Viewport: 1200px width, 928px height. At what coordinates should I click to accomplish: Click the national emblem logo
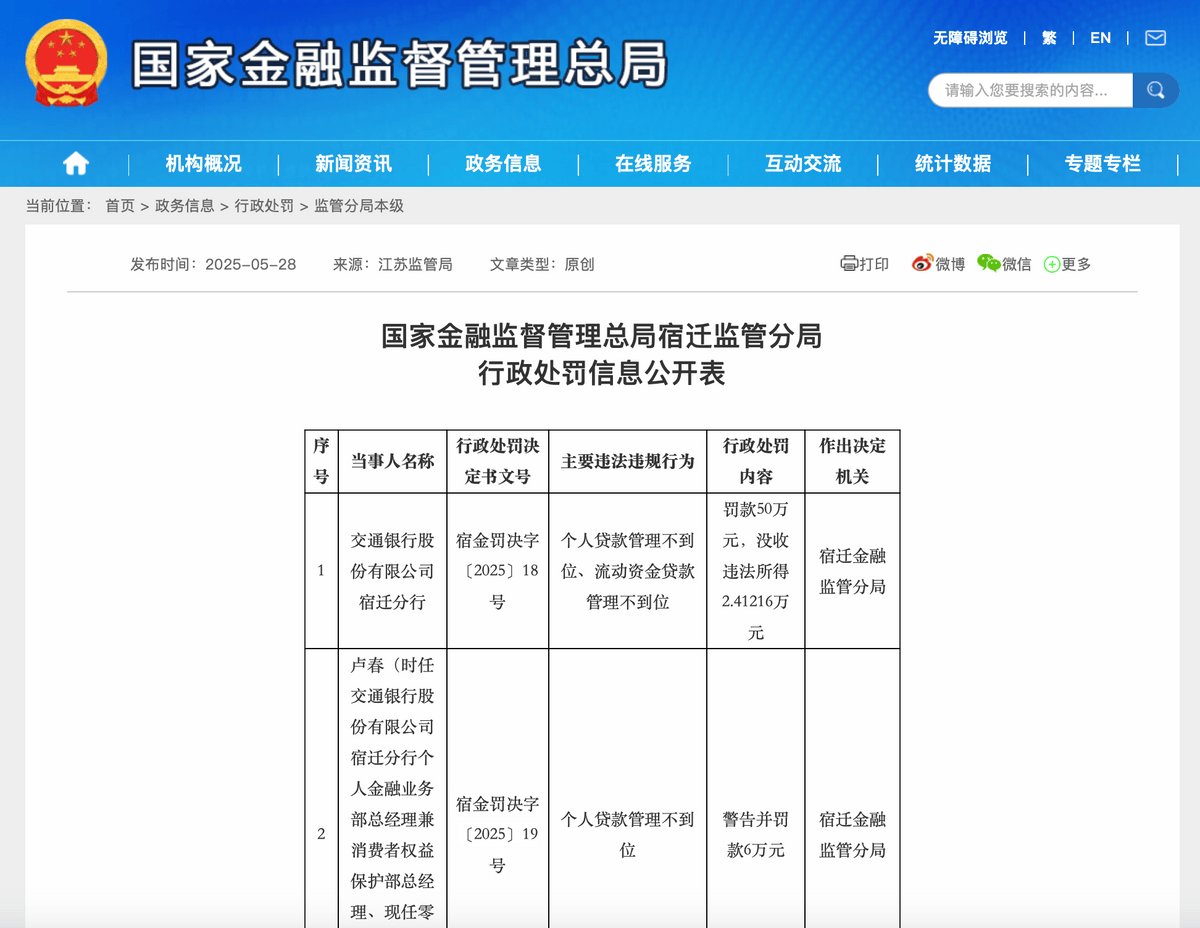pos(67,62)
